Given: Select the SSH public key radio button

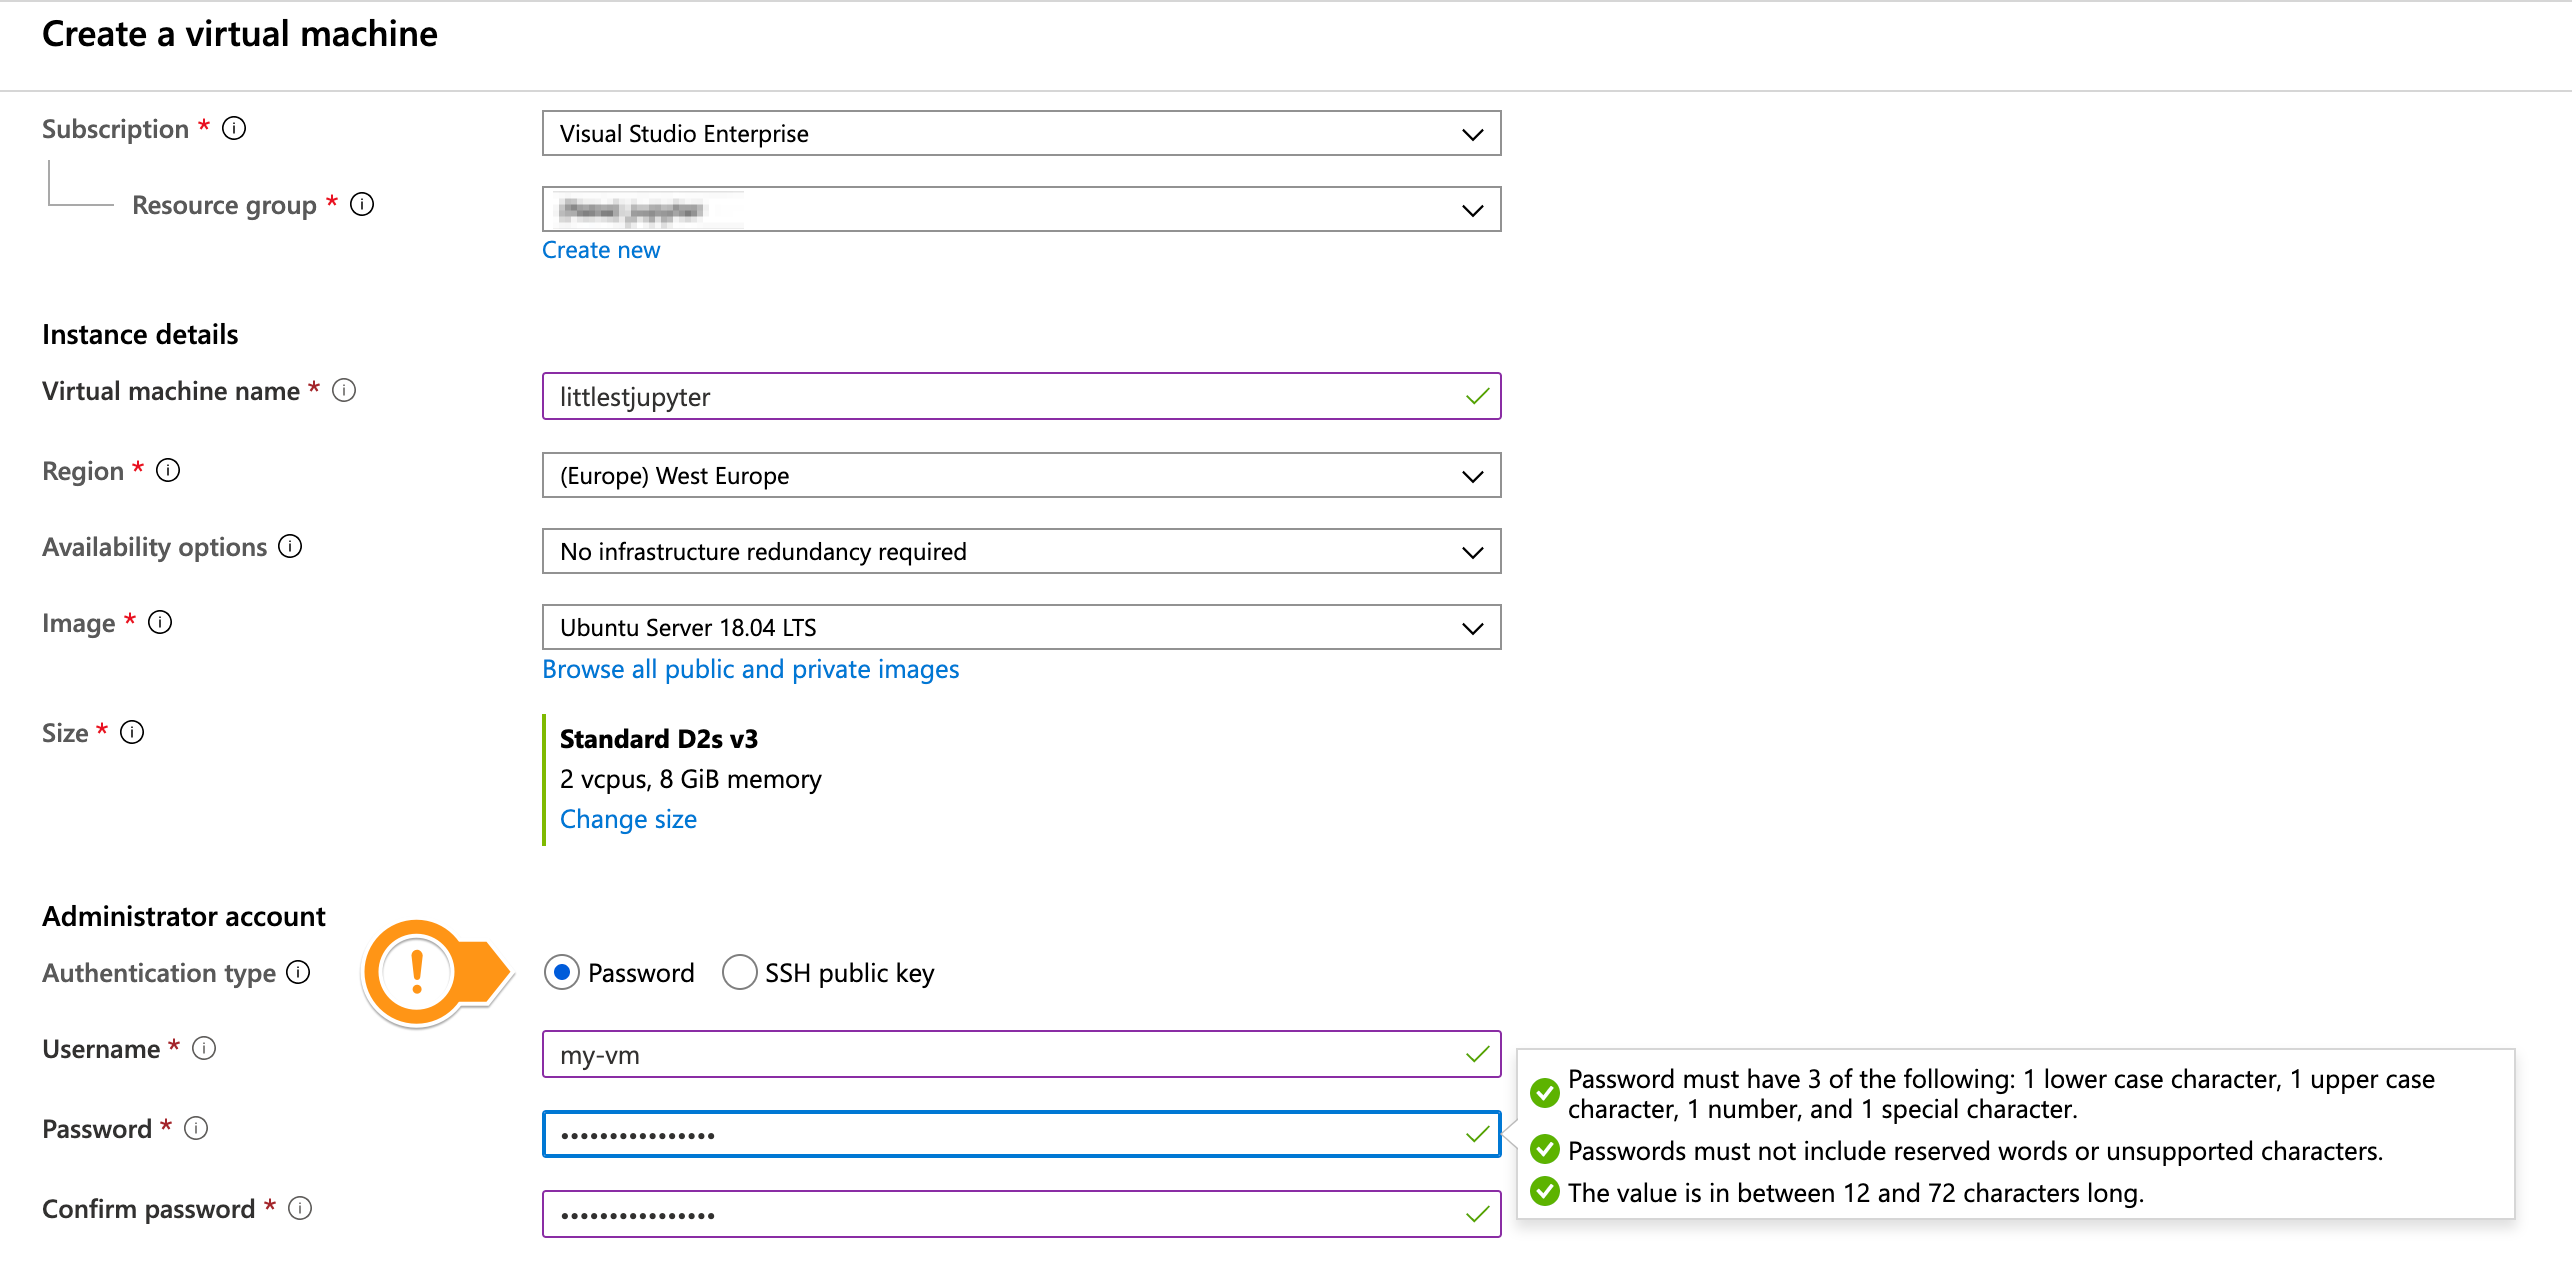Looking at the screenshot, I should 739,972.
